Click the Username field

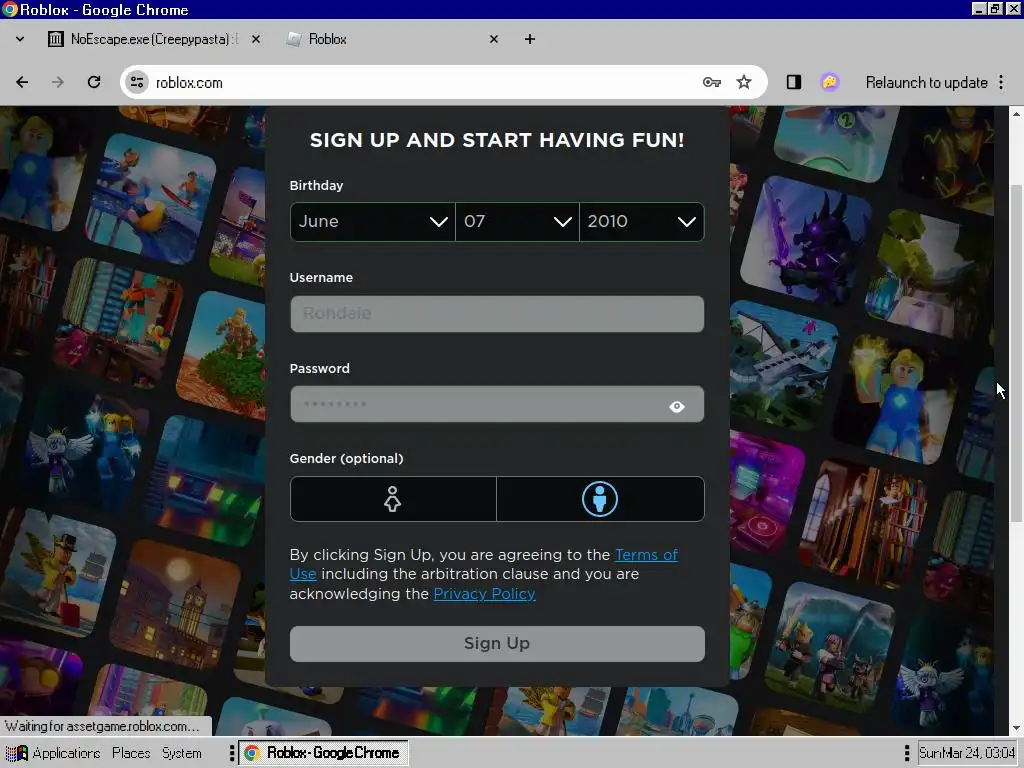pyautogui.click(x=497, y=313)
